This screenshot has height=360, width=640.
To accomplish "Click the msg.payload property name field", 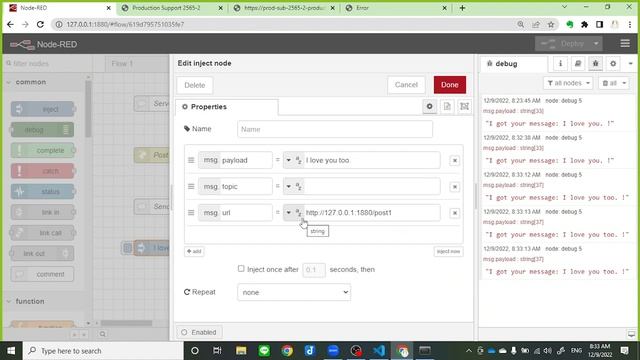I will [235, 160].
